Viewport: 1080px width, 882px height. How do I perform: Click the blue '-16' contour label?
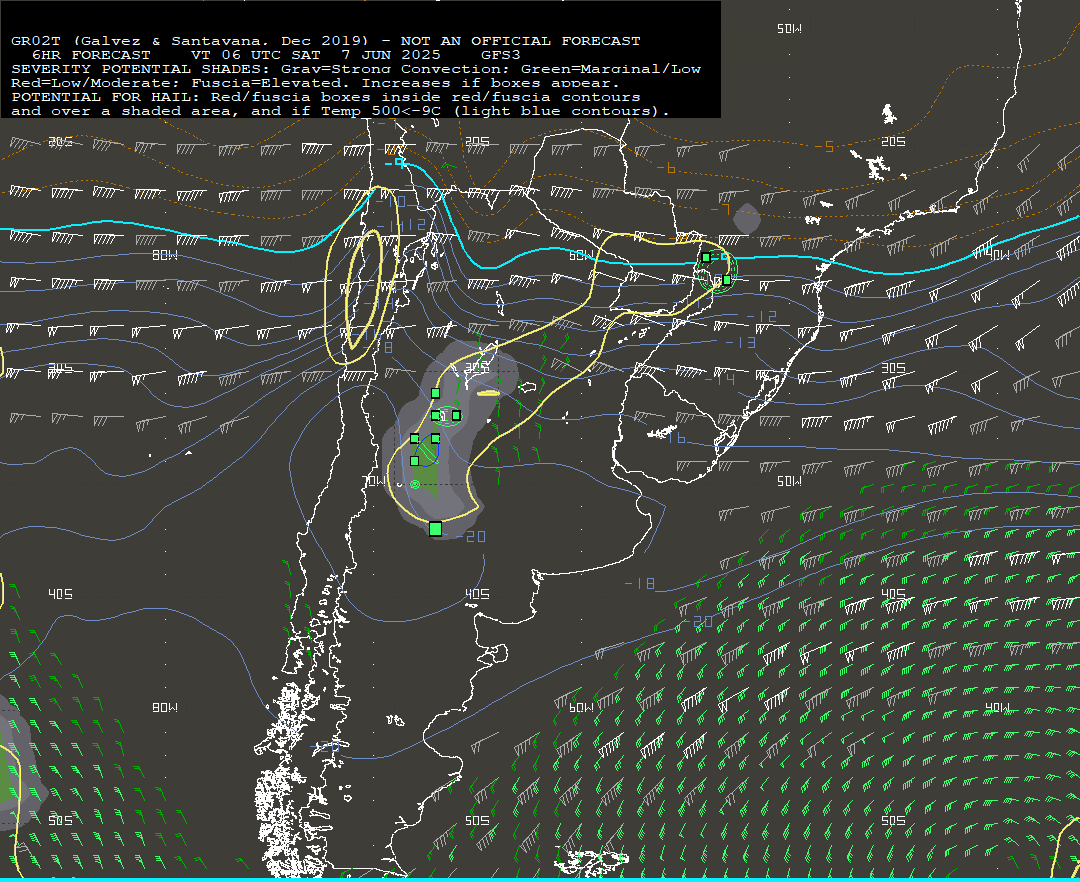click(x=671, y=437)
